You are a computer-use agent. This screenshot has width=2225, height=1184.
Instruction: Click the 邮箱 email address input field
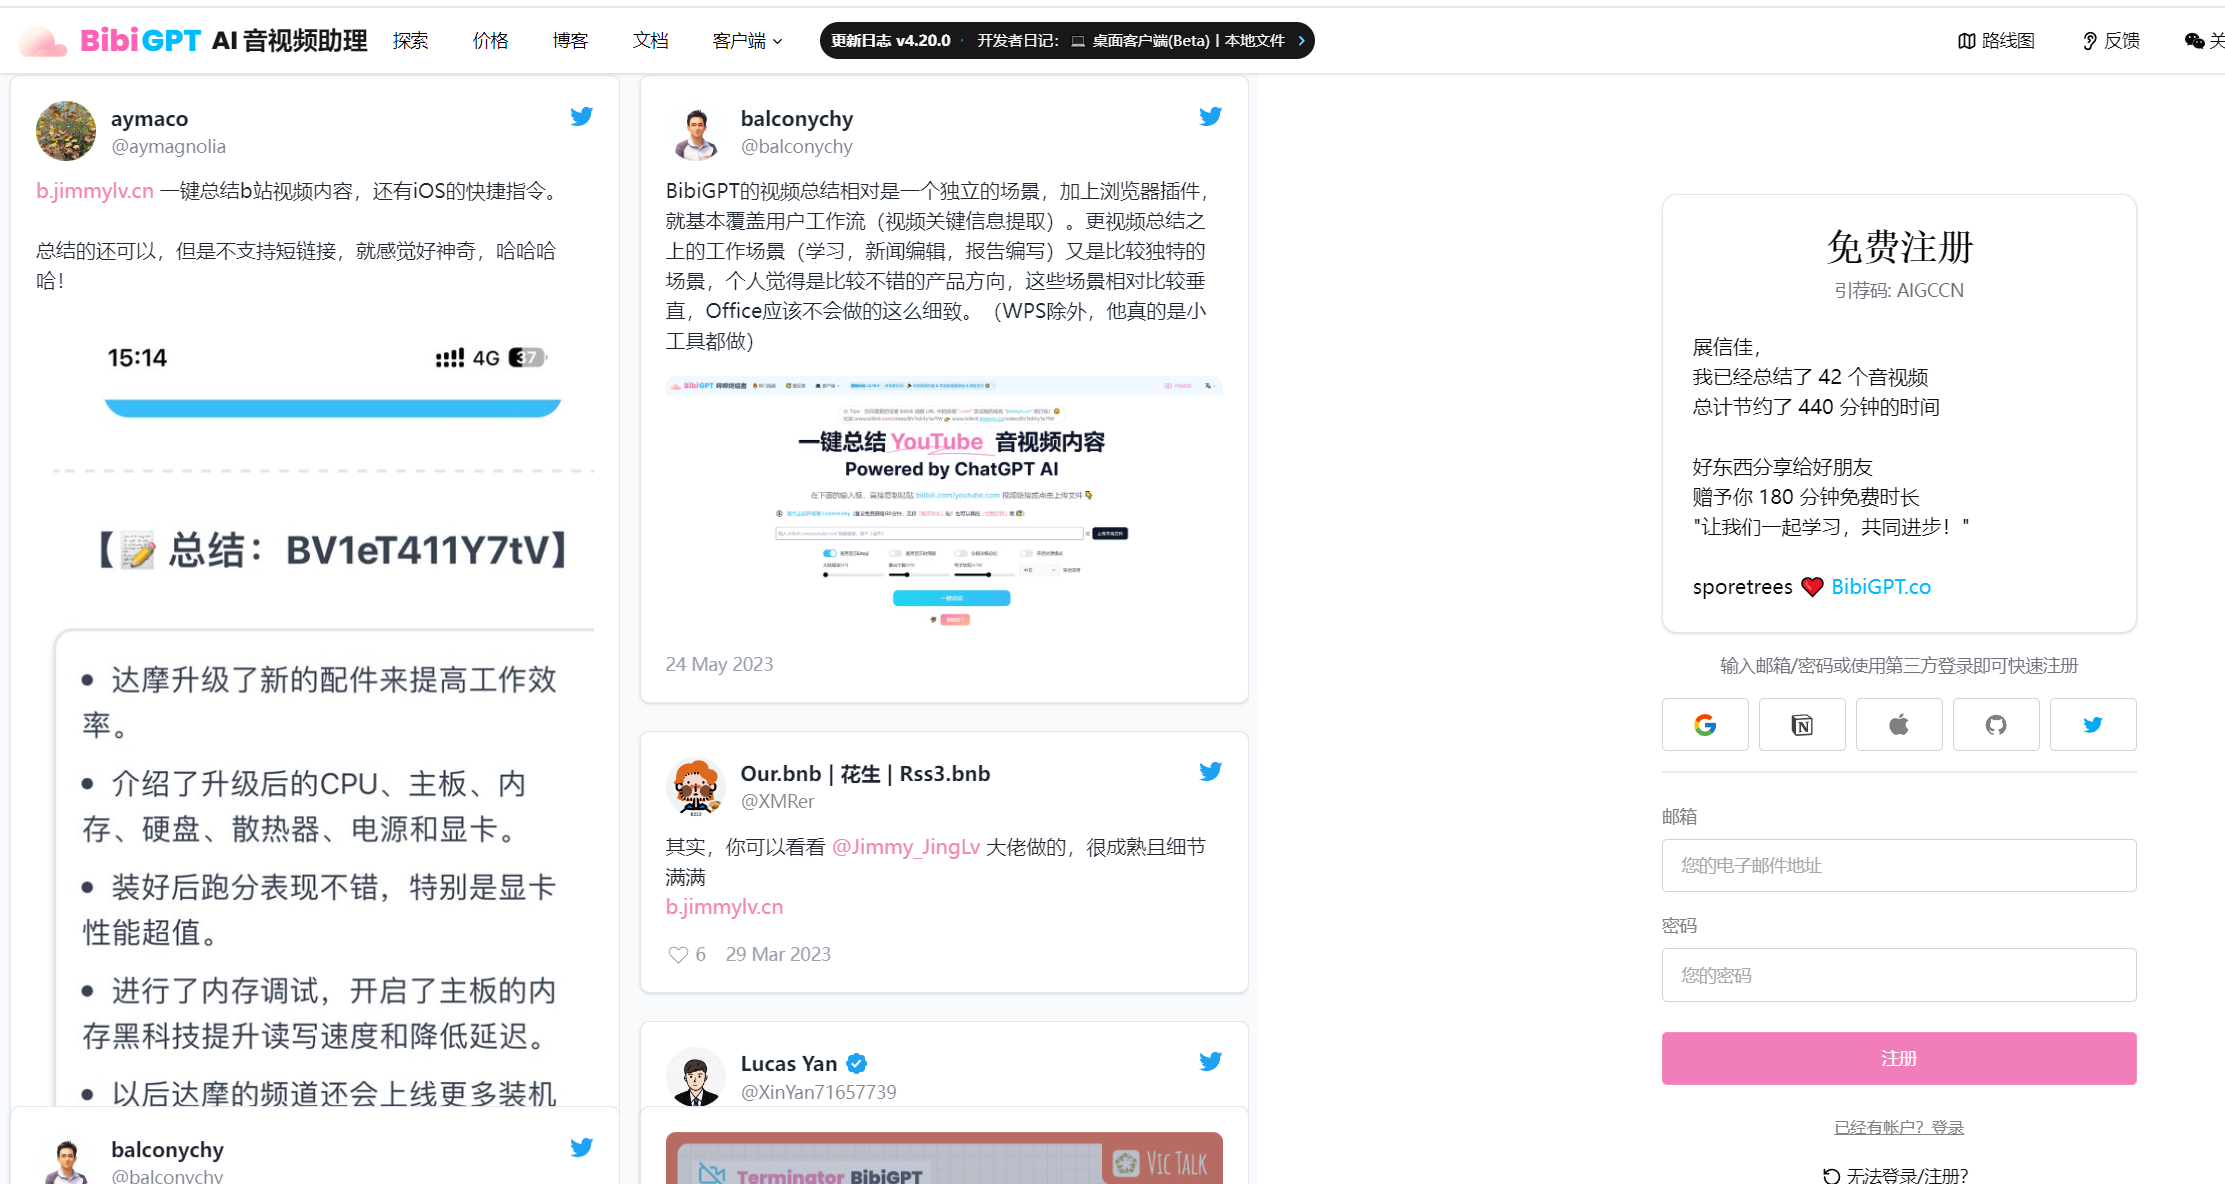(1898, 865)
